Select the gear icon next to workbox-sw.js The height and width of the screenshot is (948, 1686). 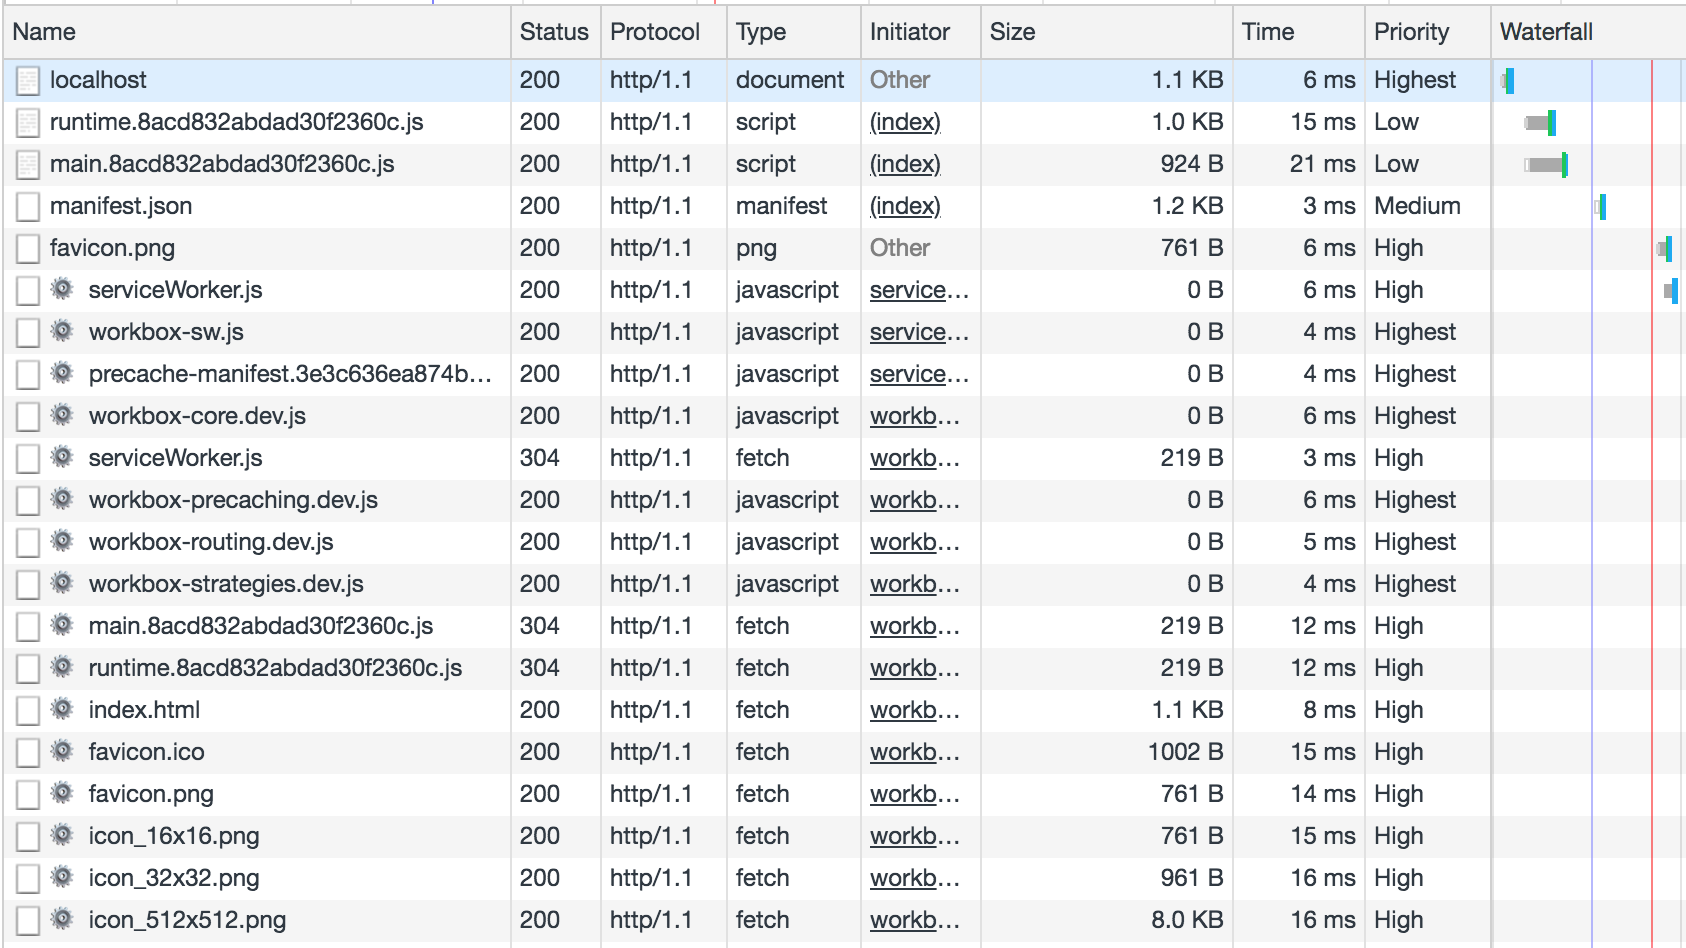point(62,331)
